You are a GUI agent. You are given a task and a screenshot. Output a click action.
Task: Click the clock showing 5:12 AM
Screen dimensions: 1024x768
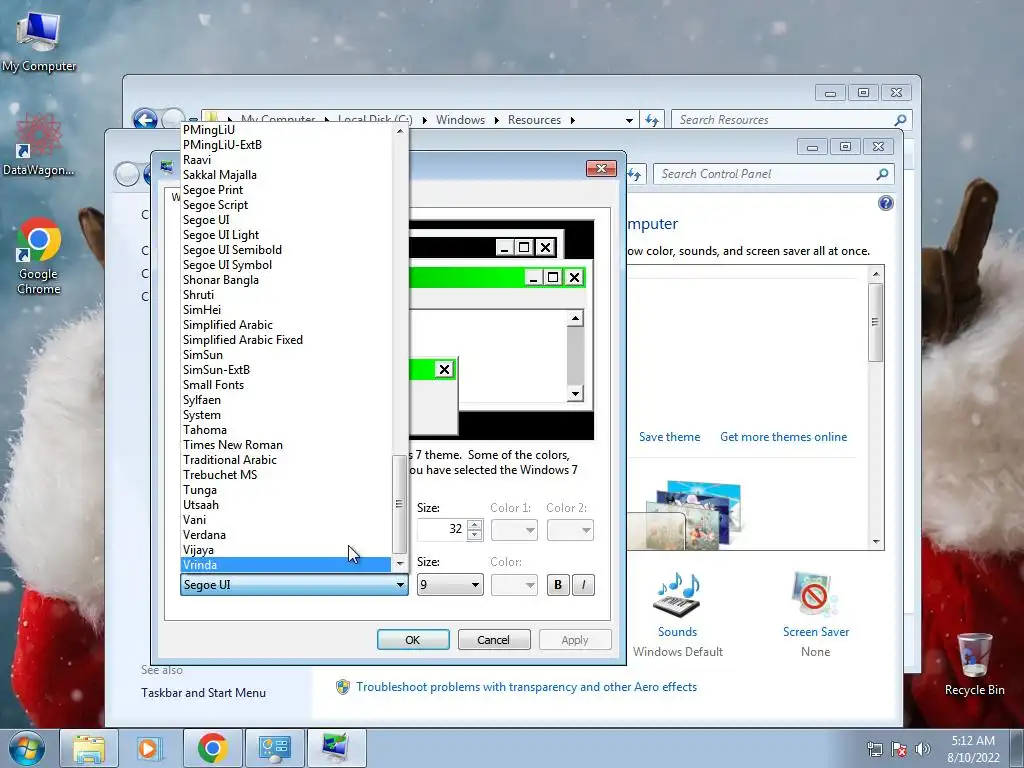[x=973, y=741]
